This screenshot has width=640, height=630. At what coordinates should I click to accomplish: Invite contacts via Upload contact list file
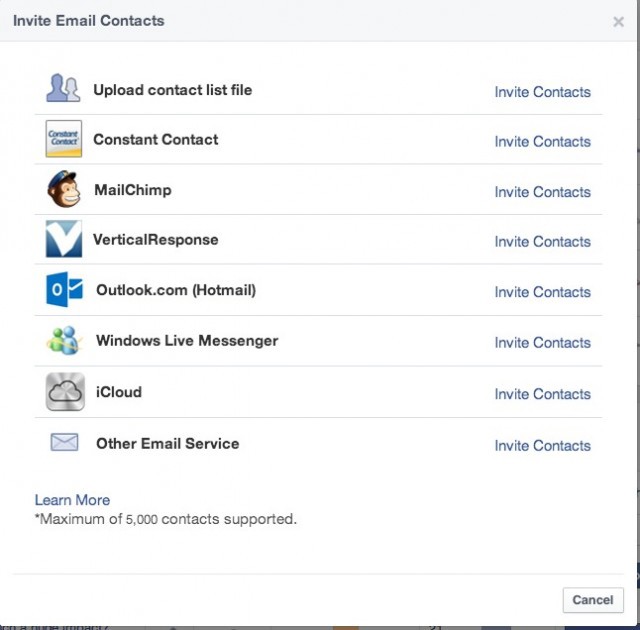pos(542,92)
